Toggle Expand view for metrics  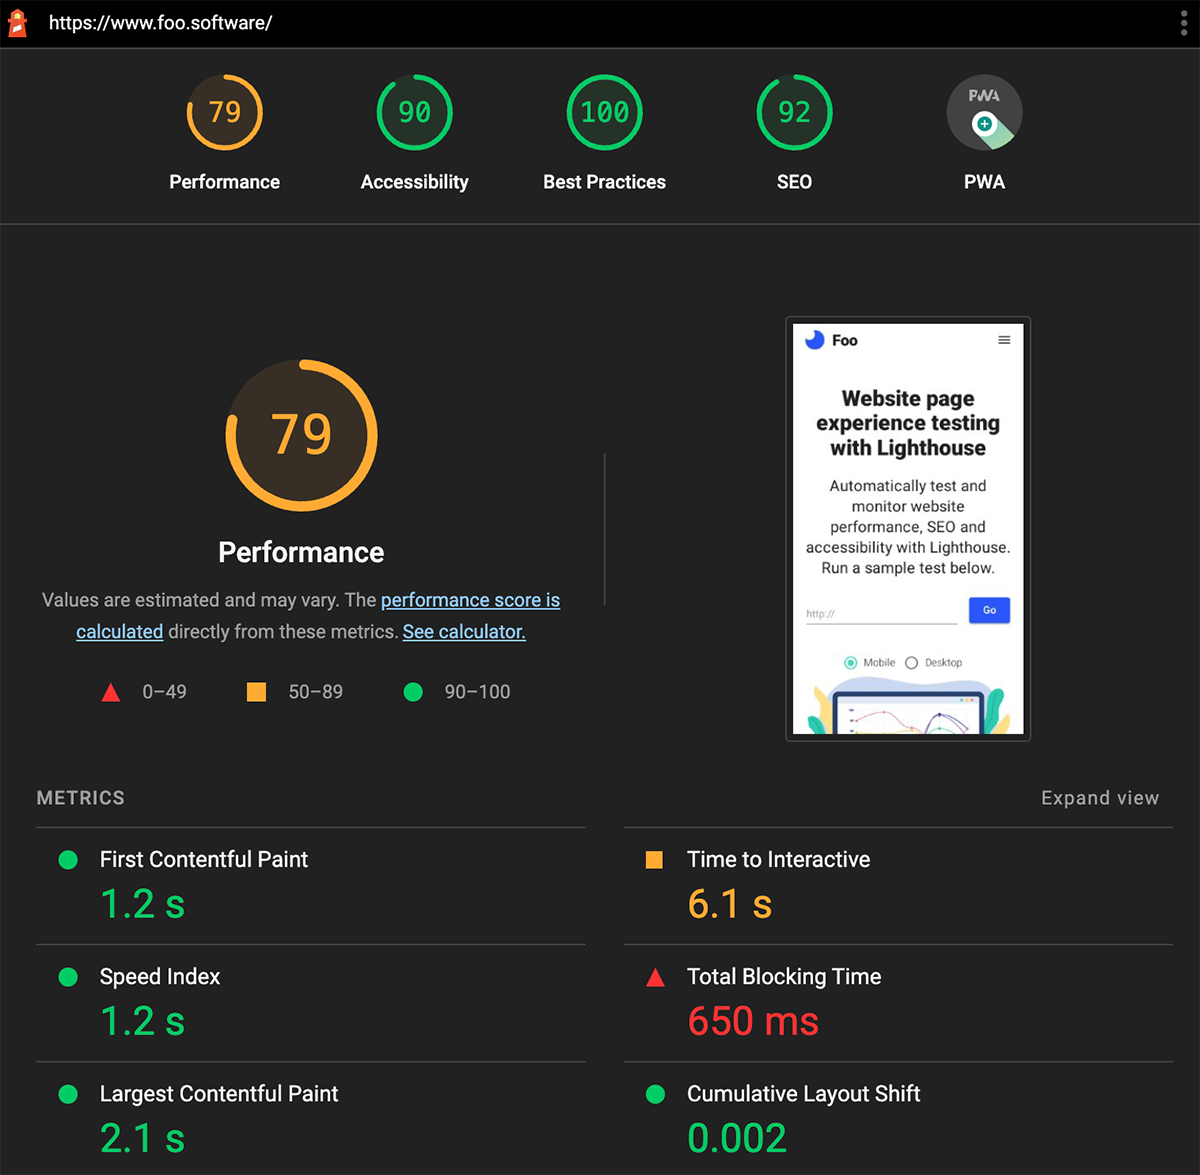point(1099,798)
